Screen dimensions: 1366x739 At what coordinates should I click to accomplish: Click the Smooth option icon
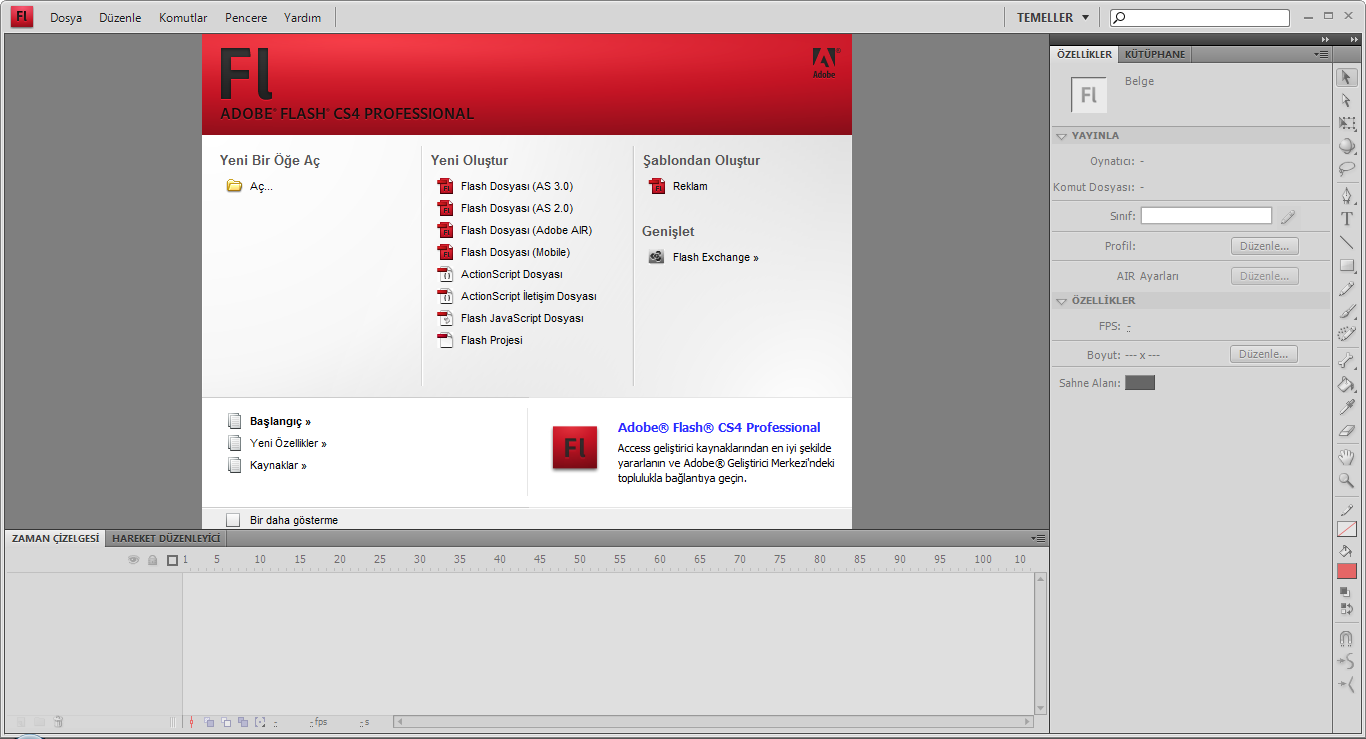pyautogui.click(x=1347, y=661)
